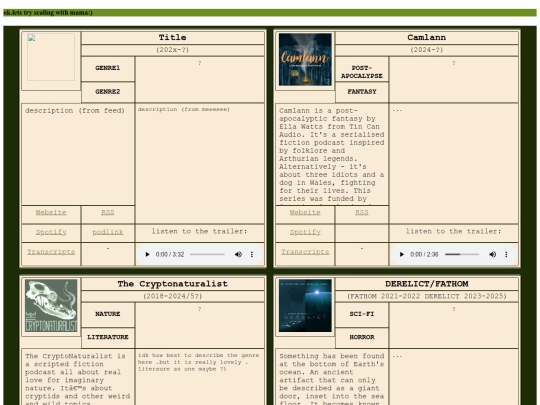540x405 pixels.
Task: Open more options on Title trailer player
Action: tap(252, 255)
